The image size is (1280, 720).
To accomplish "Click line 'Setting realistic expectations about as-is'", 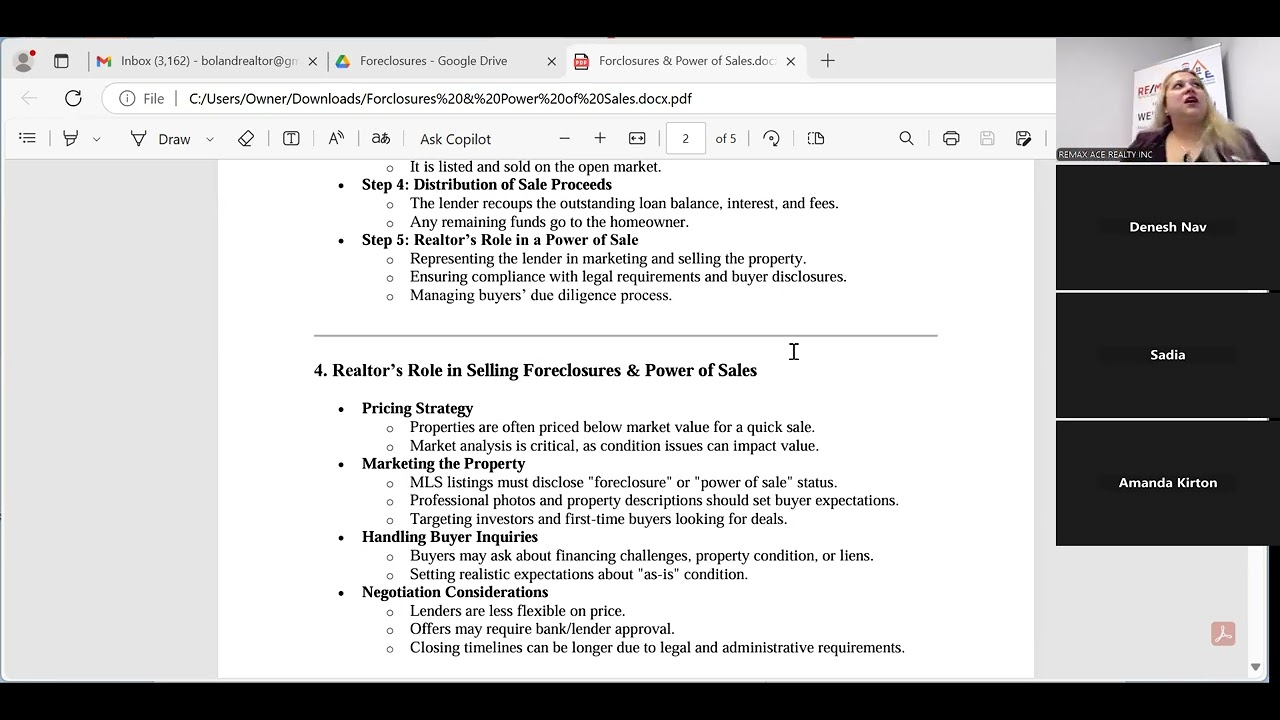I will tap(578, 574).
